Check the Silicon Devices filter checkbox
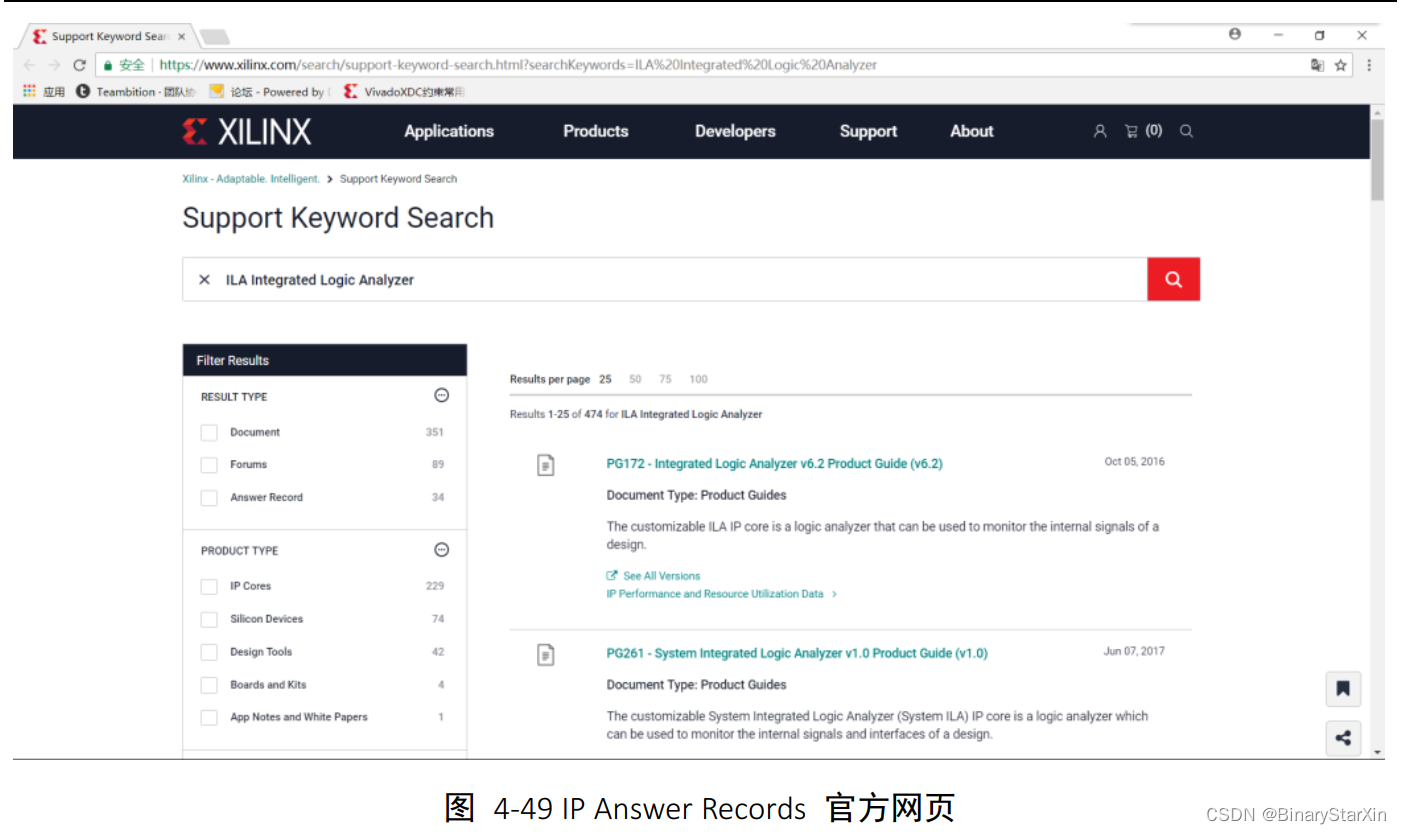This screenshot has height=834, width=1401. 209,620
